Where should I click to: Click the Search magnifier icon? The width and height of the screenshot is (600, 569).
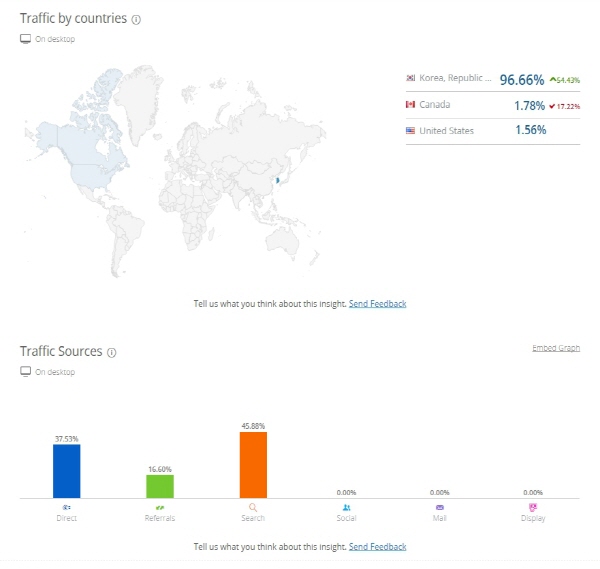253,507
